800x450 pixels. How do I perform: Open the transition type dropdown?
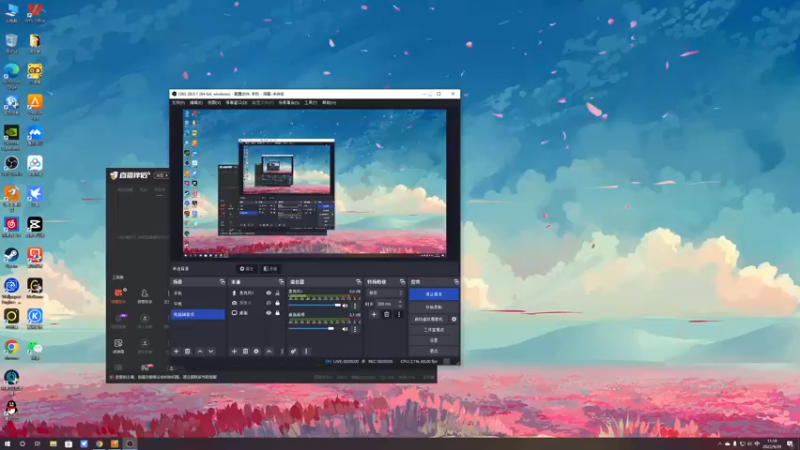(x=385, y=293)
